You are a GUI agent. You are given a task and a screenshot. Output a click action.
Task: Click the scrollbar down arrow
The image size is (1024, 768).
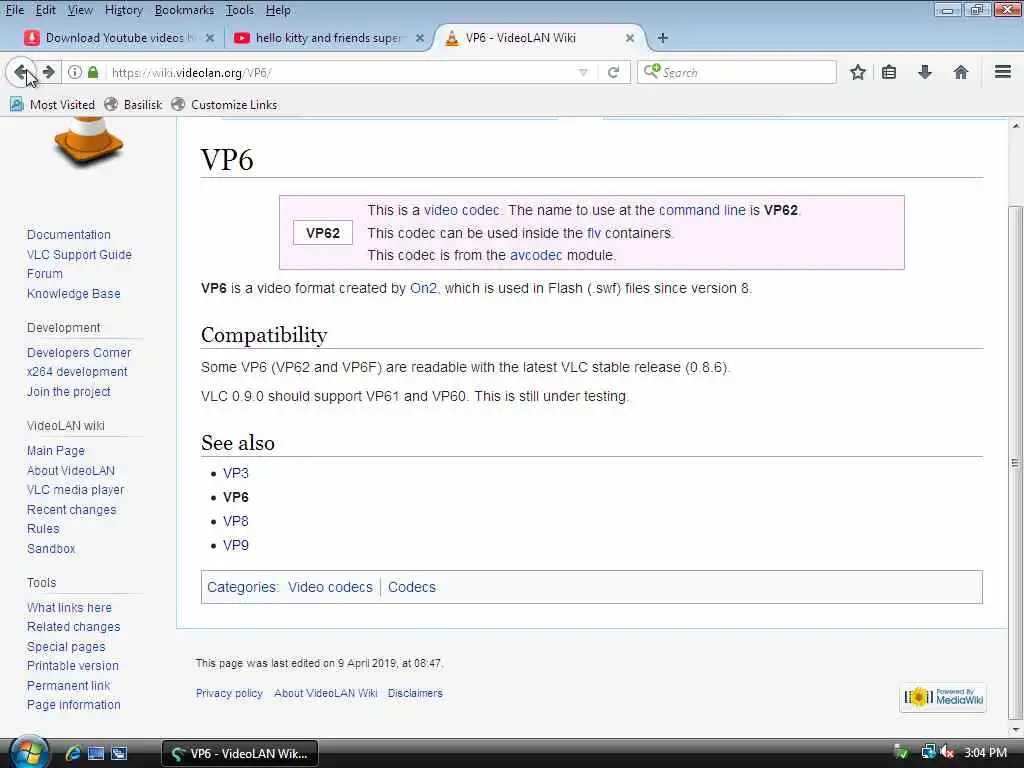pos(1015,729)
